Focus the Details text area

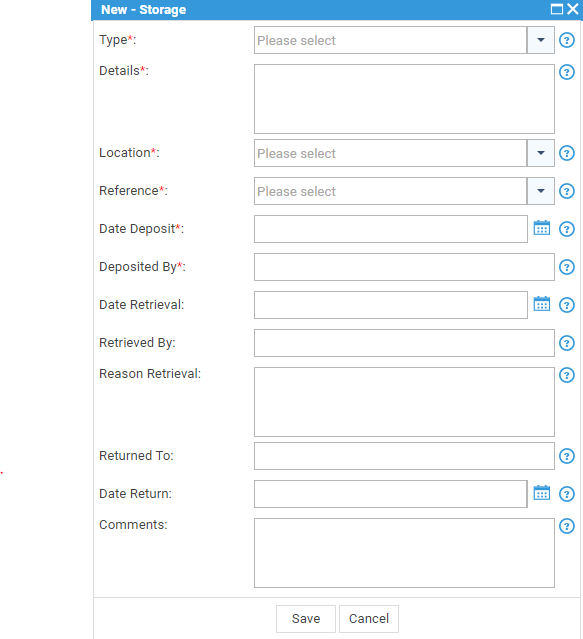(x=404, y=99)
